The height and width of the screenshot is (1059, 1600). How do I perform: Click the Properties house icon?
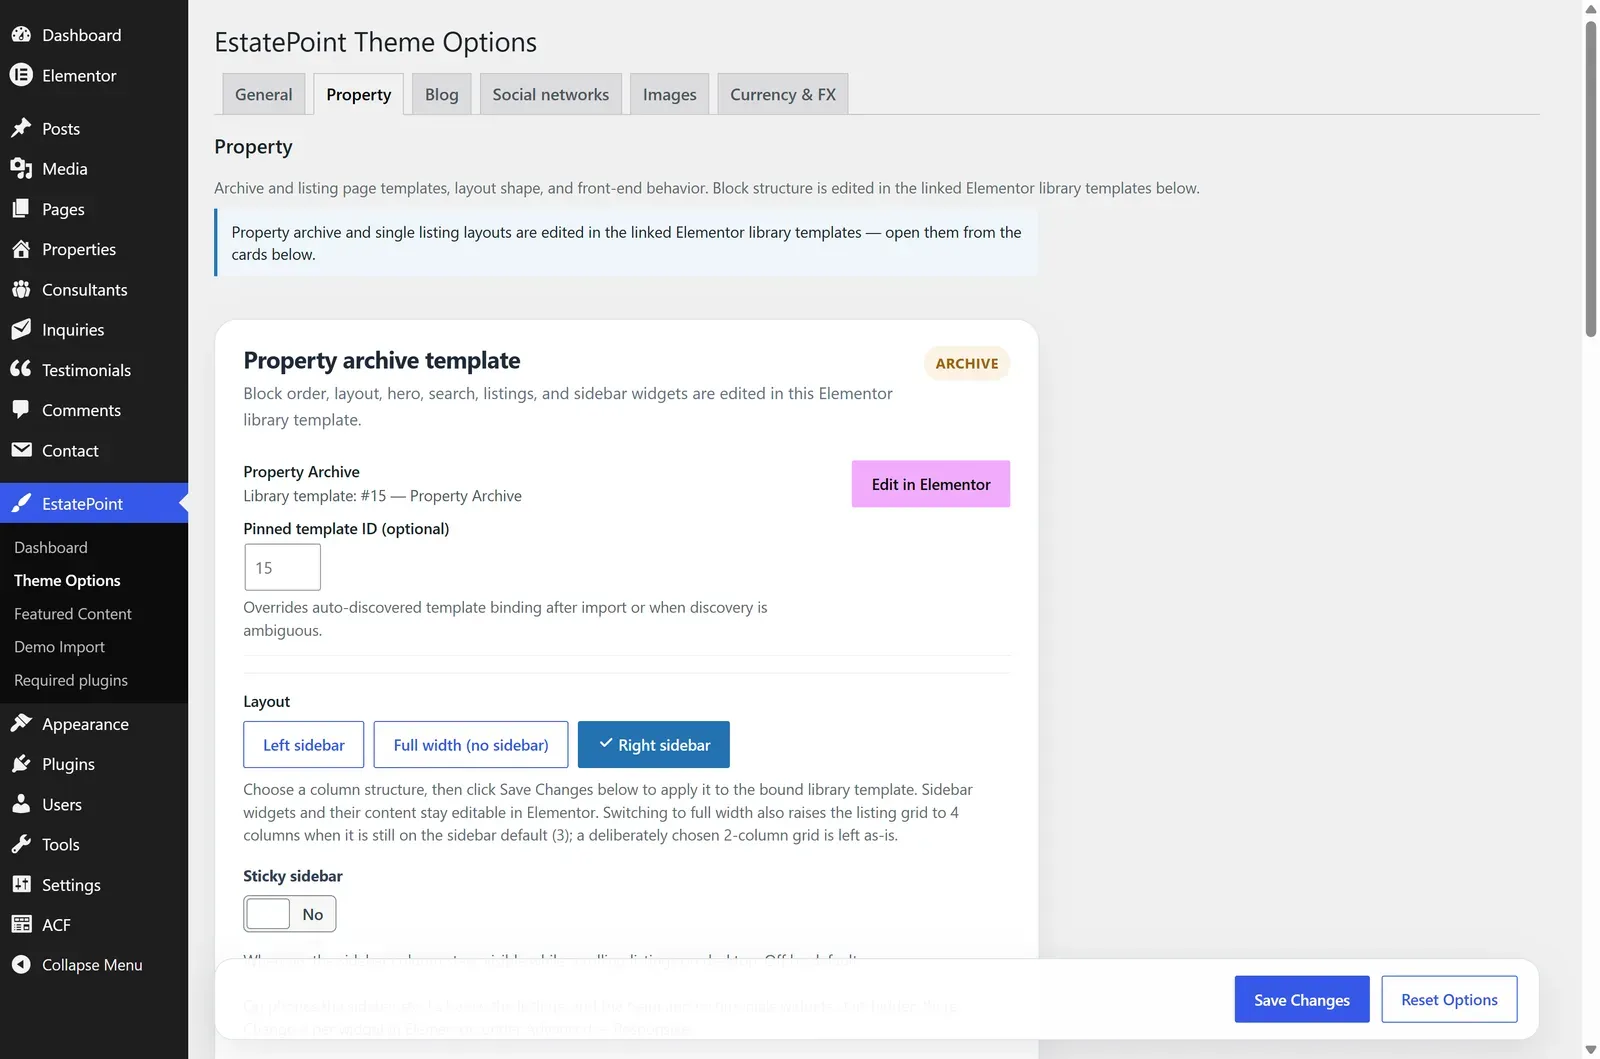click(x=21, y=249)
